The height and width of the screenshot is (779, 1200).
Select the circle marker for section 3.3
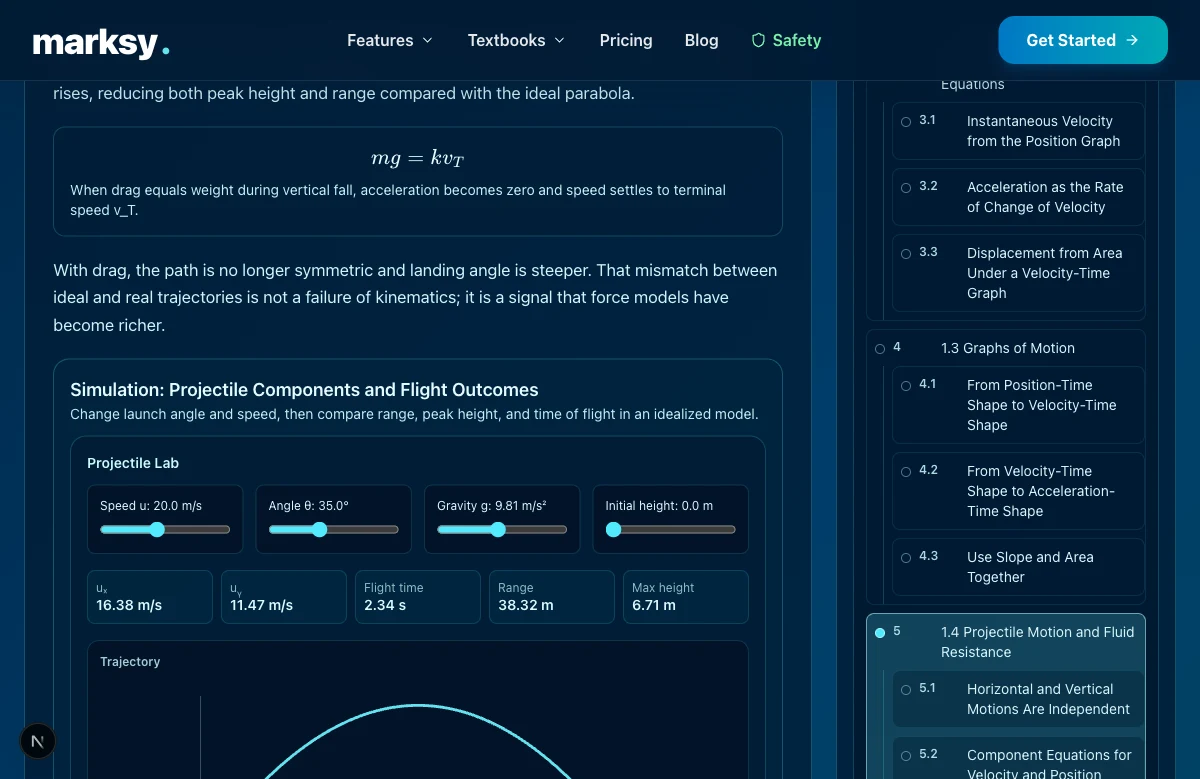click(906, 253)
